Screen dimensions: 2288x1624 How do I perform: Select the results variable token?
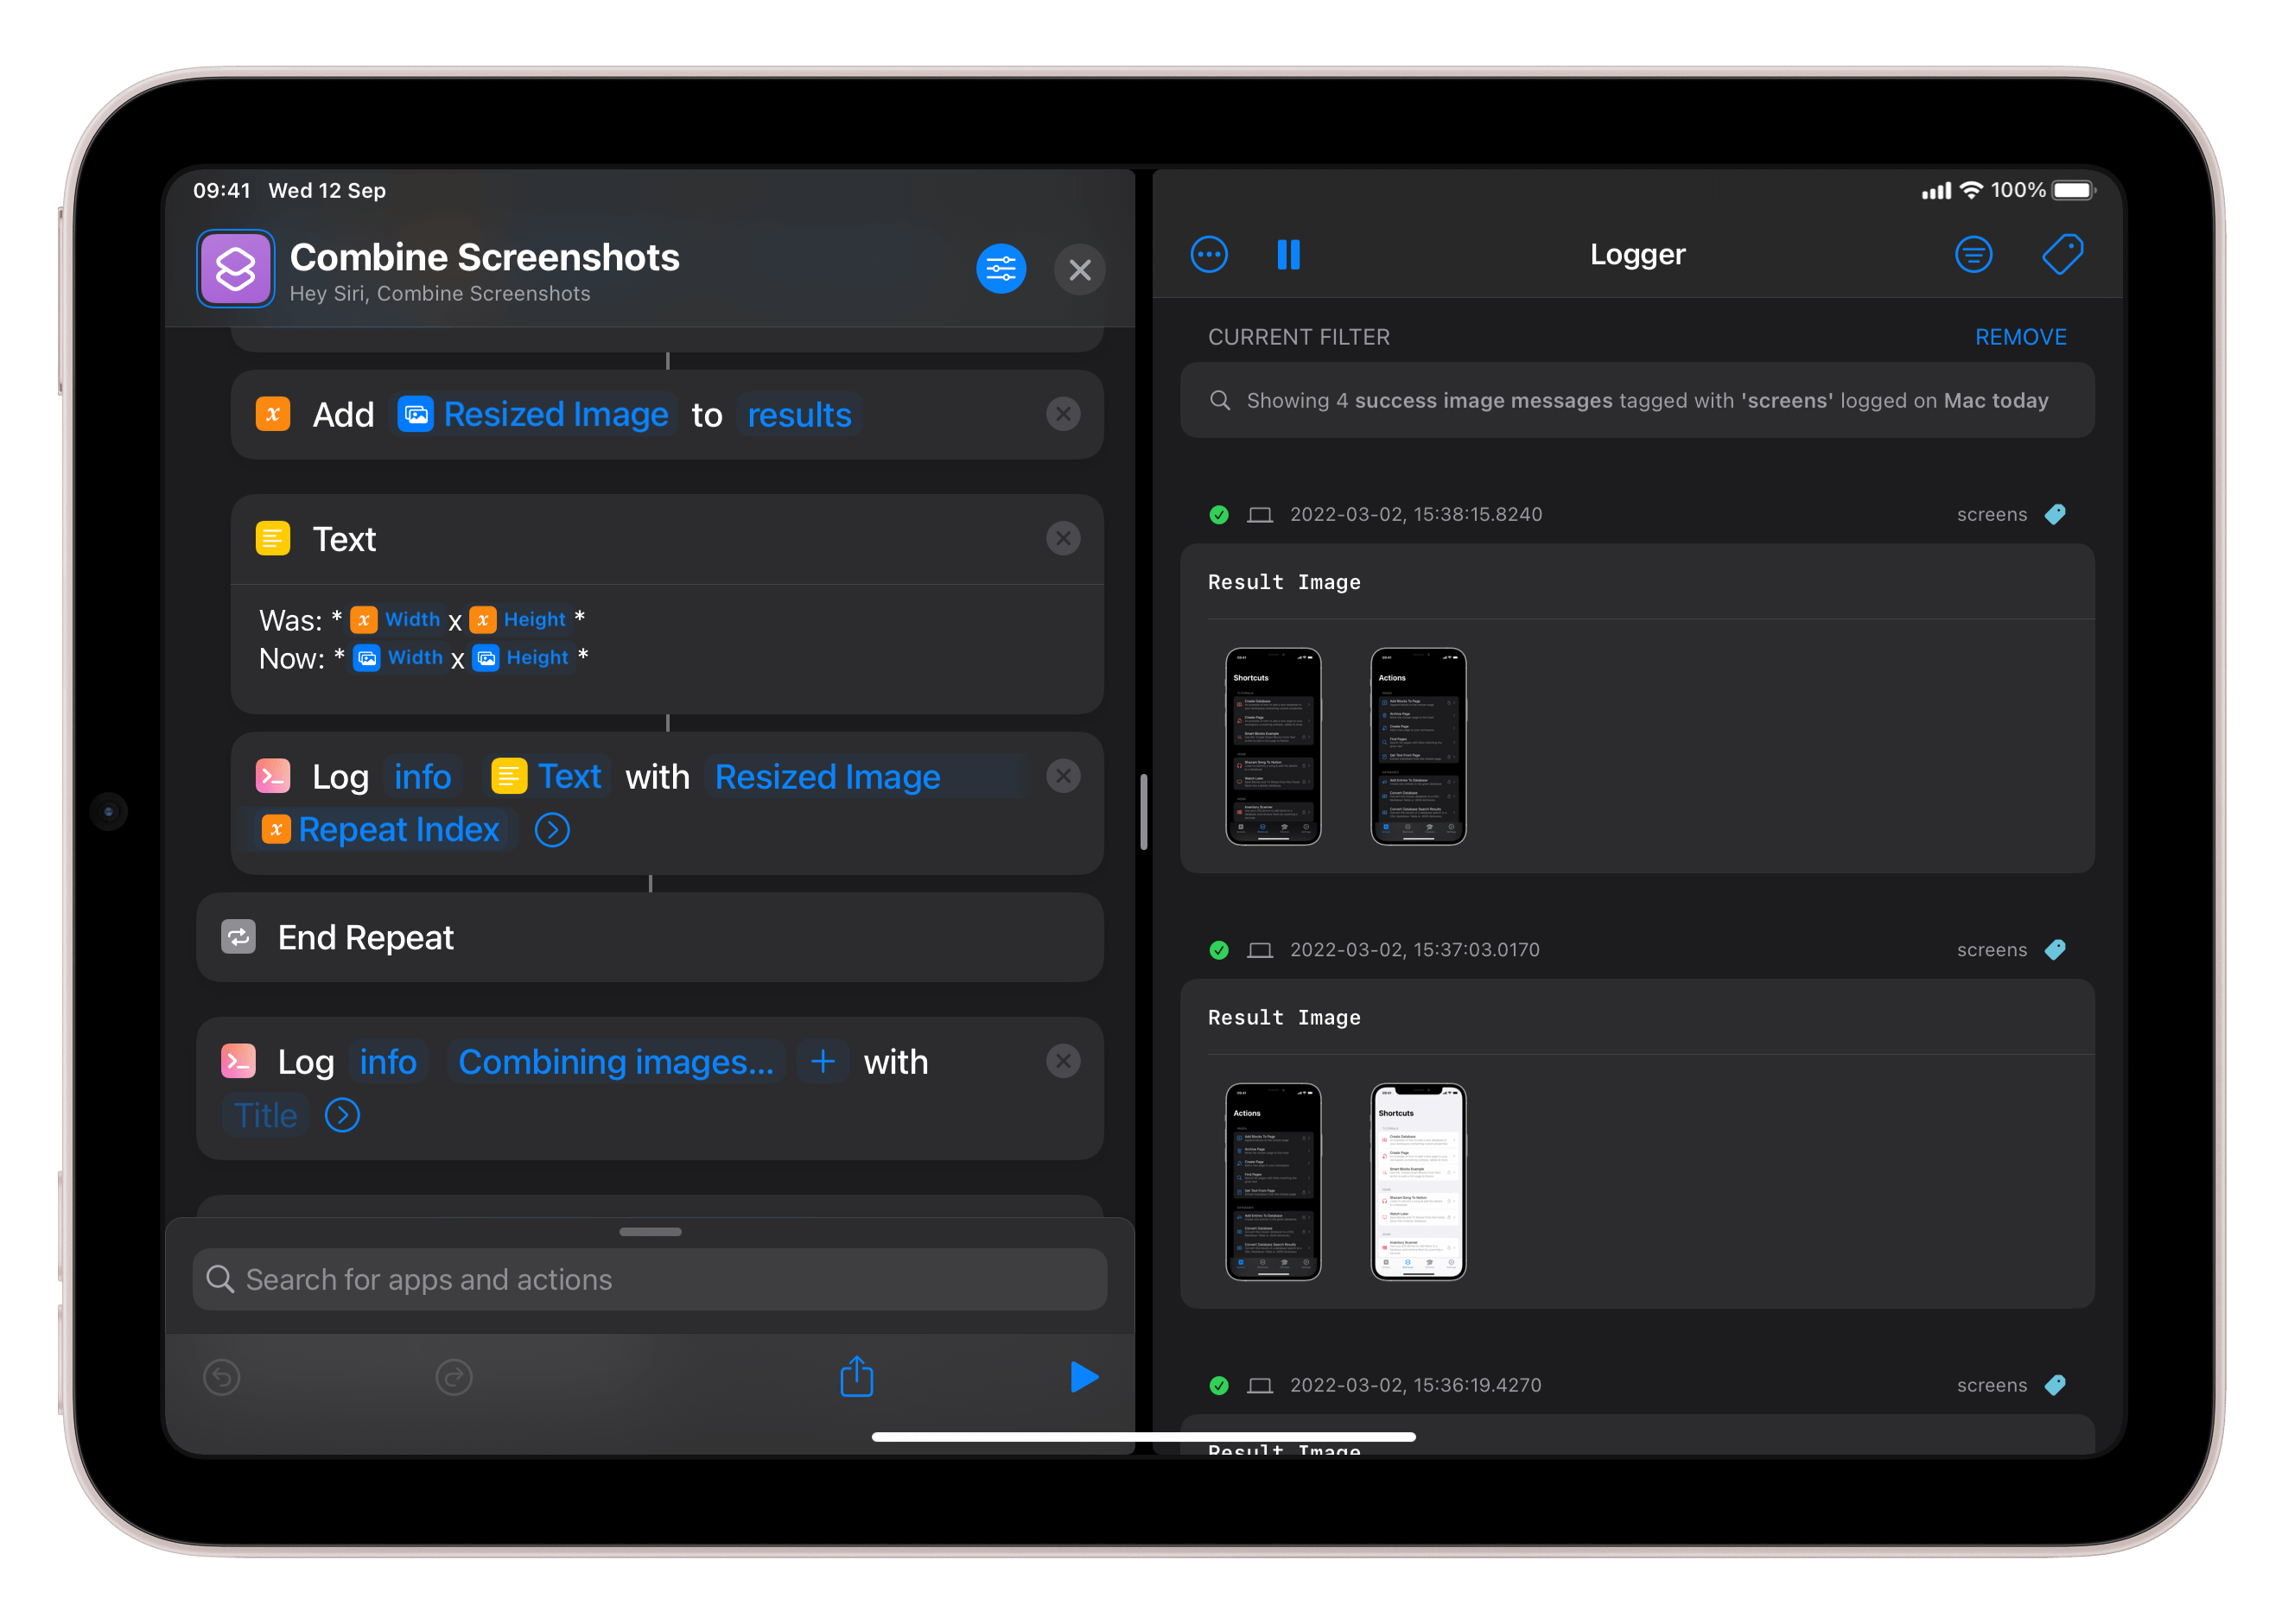click(799, 415)
